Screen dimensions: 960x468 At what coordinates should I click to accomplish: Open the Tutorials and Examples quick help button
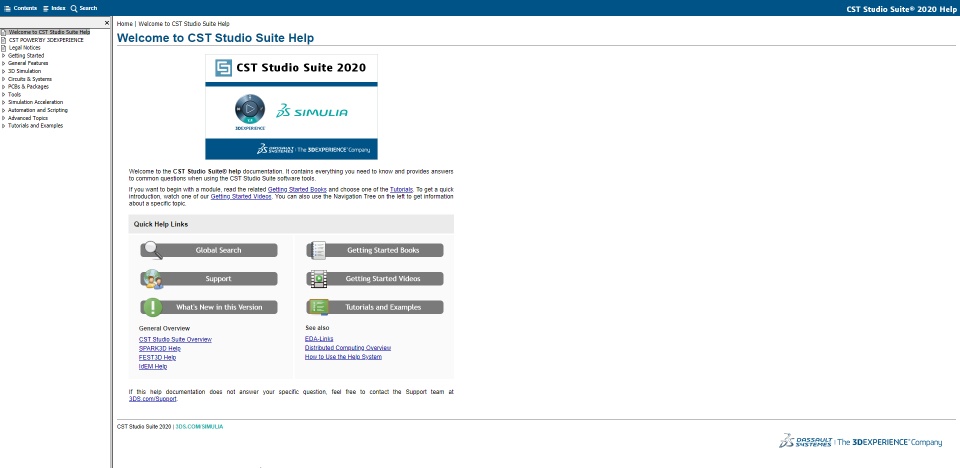(x=375, y=307)
